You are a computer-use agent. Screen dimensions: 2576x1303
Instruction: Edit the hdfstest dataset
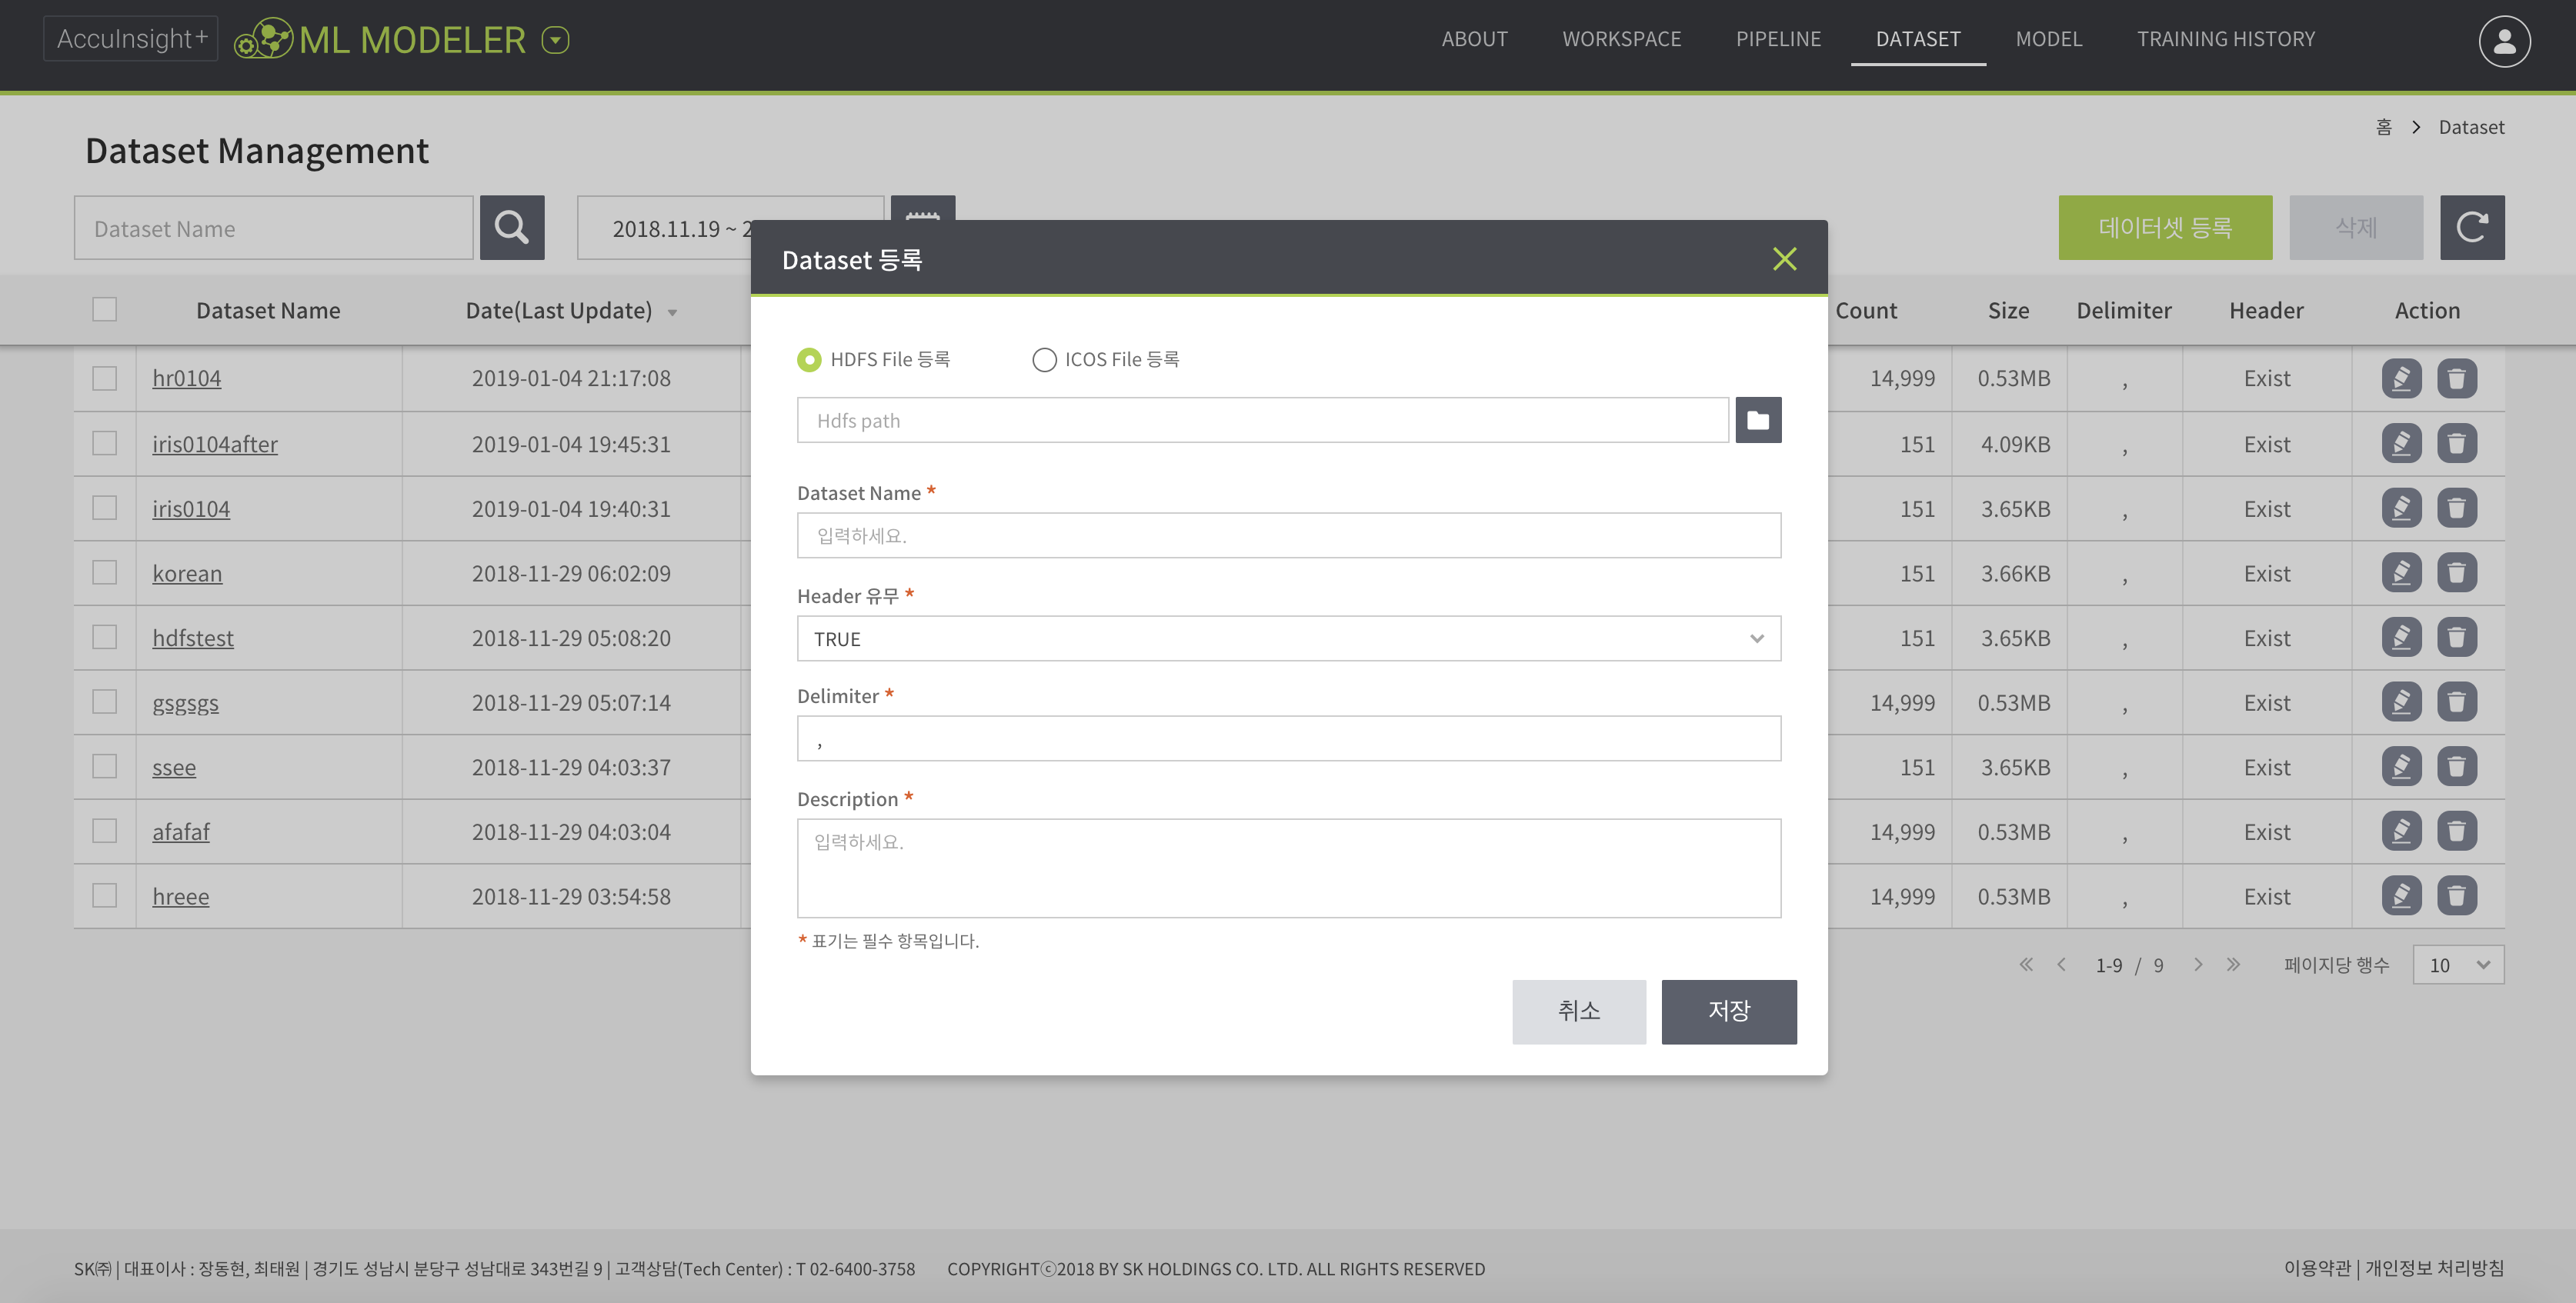[2401, 637]
